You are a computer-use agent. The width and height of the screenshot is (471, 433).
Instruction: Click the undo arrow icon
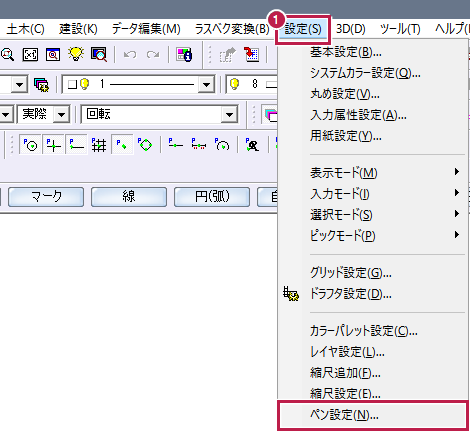click(x=130, y=54)
